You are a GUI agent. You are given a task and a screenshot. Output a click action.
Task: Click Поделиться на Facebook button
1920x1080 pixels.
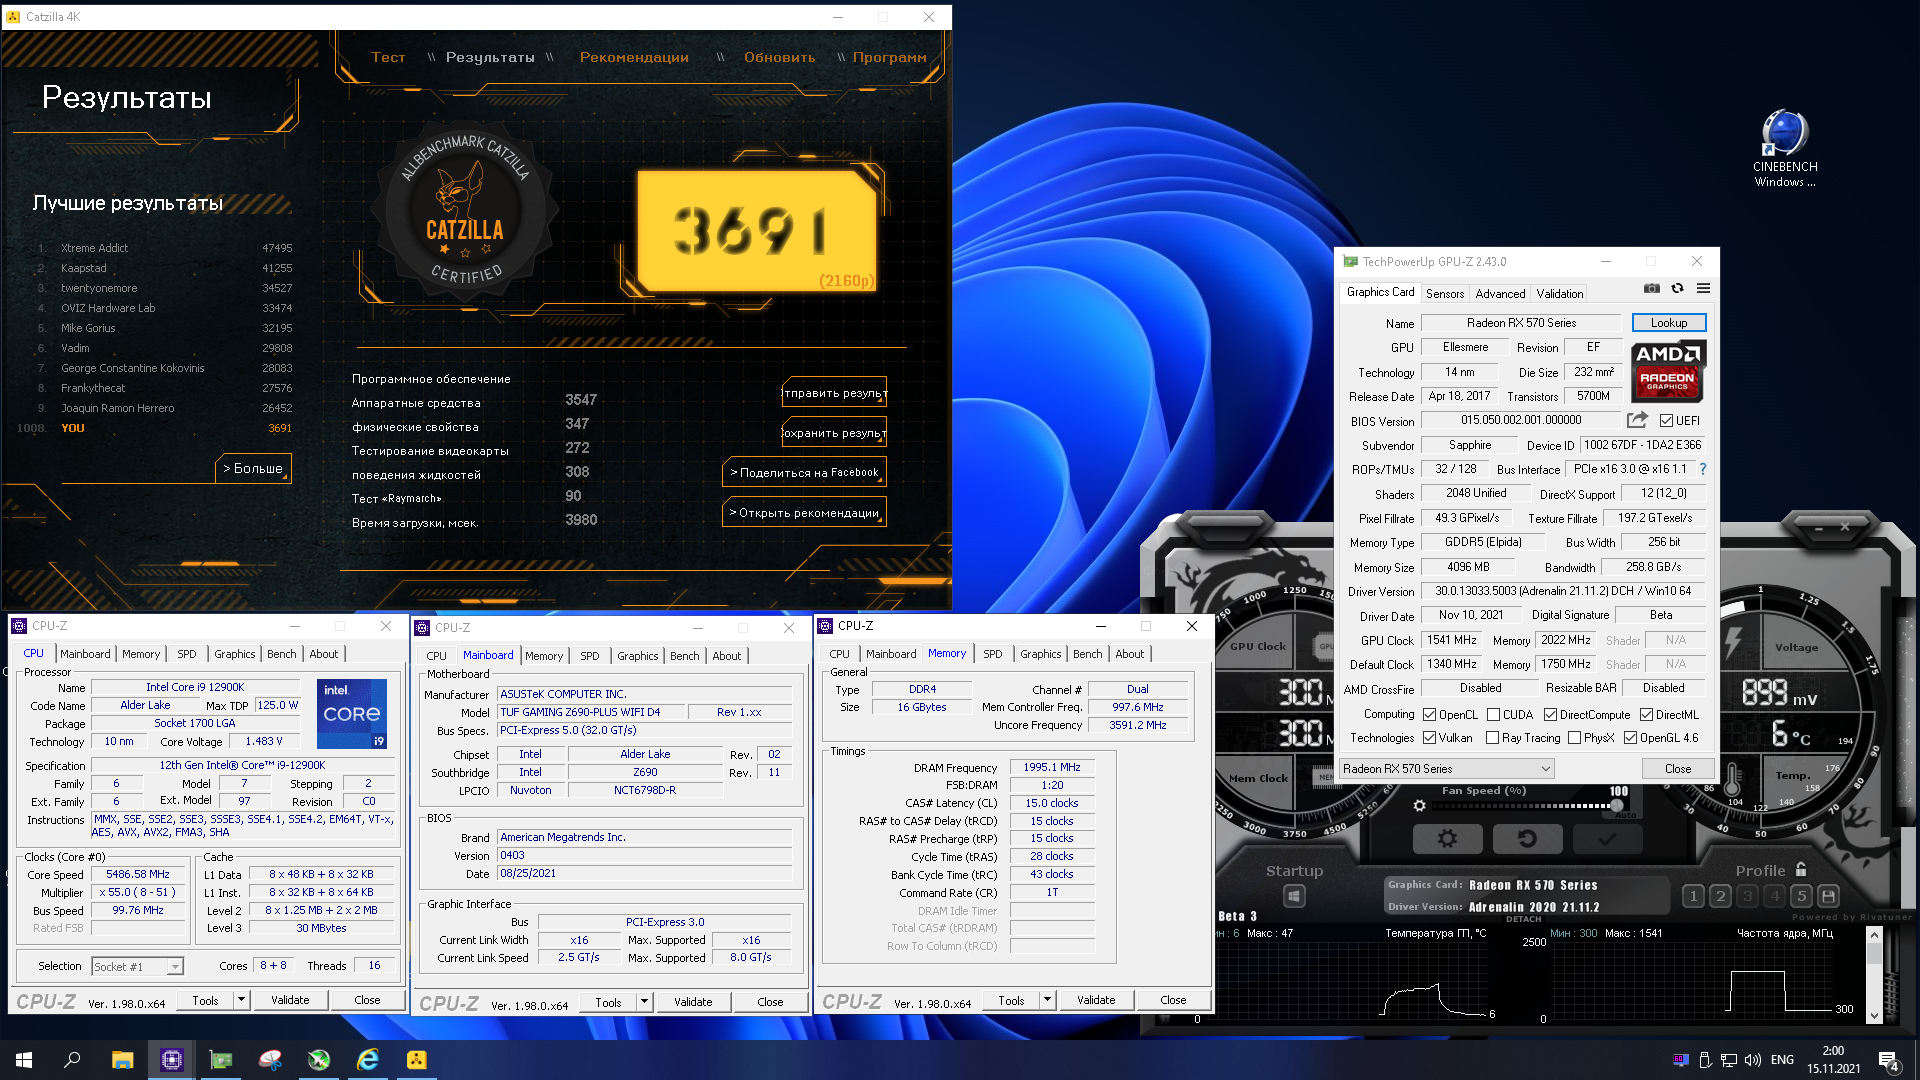point(804,472)
